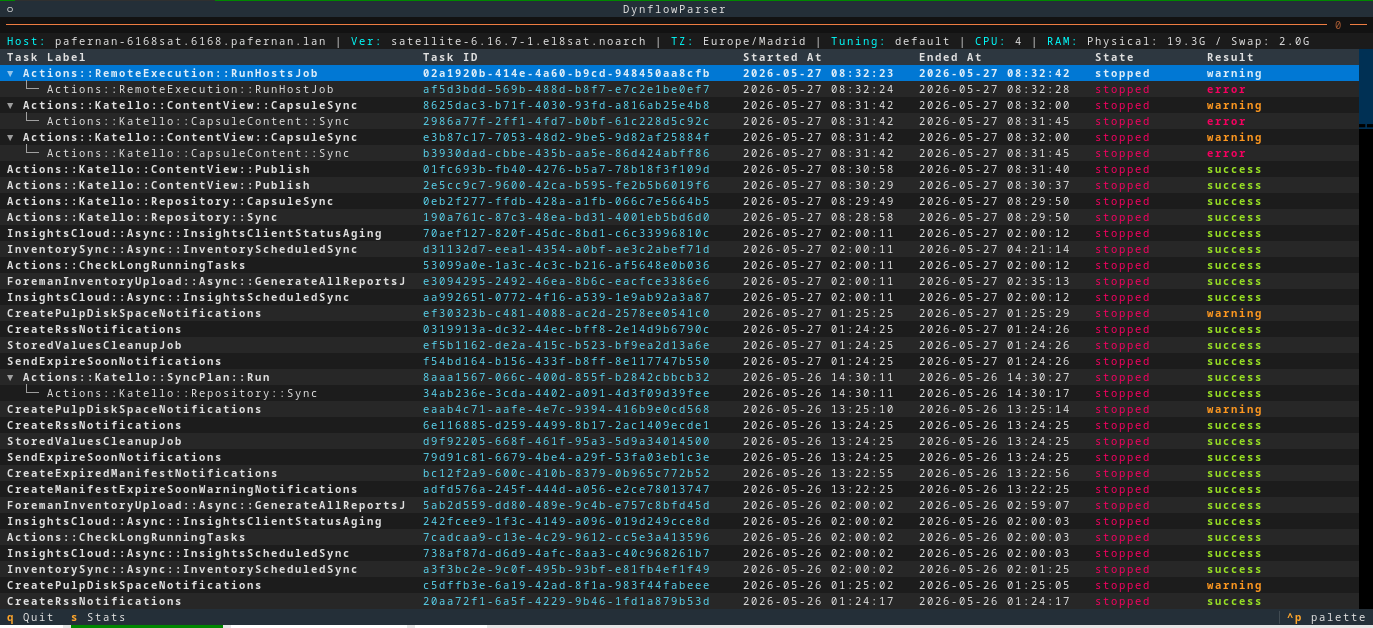Click the Task Label column header

[47, 57]
